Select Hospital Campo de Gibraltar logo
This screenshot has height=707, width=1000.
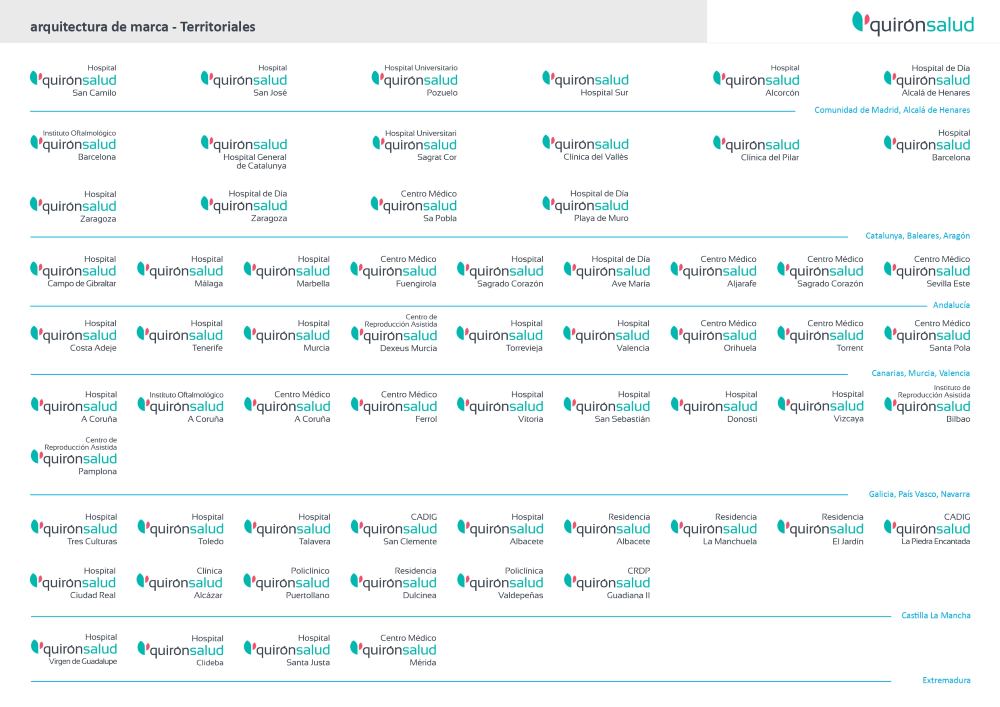73,272
